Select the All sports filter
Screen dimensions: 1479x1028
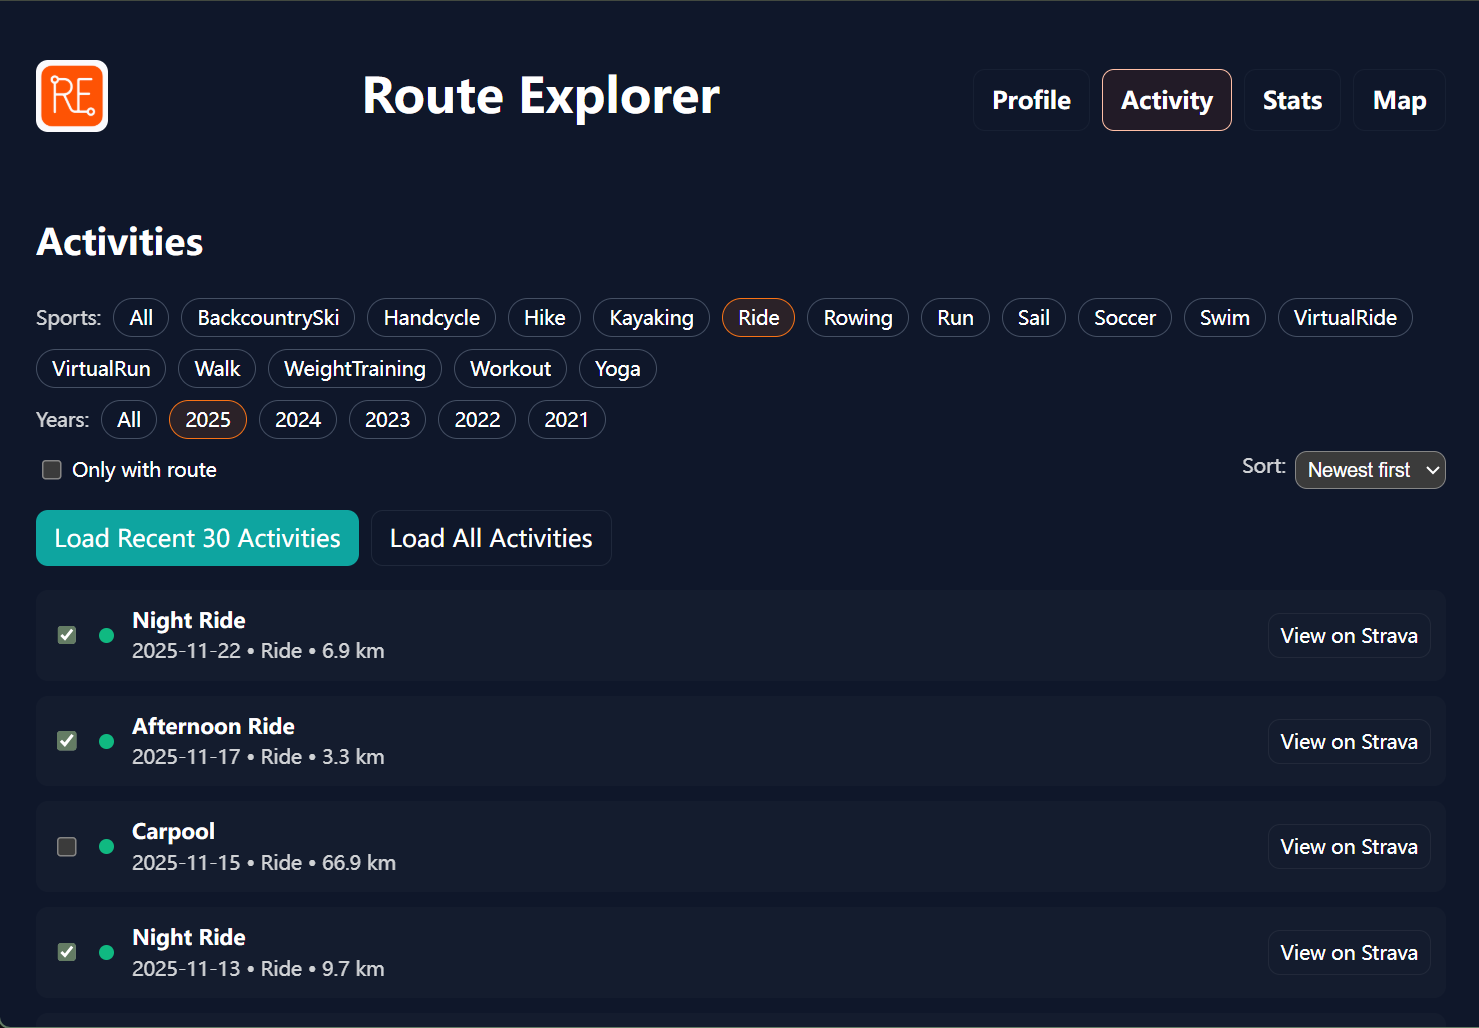[141, 318]
